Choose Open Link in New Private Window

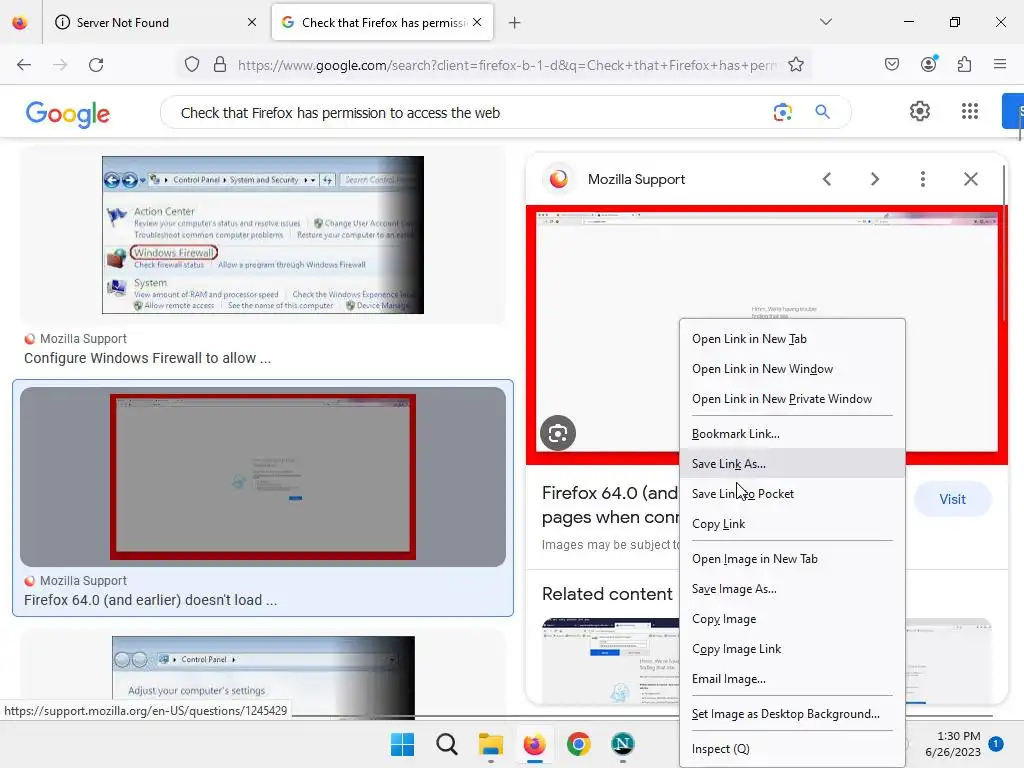click(x=792, y=399)
